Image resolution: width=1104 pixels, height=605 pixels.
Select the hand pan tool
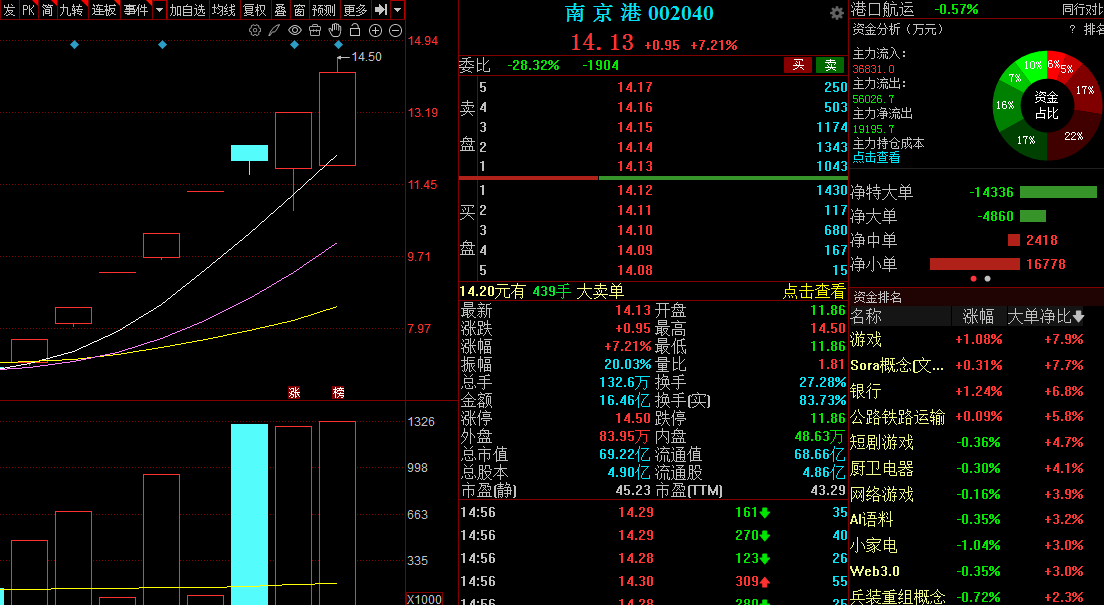pyautogui.click(x=335, y=30)
